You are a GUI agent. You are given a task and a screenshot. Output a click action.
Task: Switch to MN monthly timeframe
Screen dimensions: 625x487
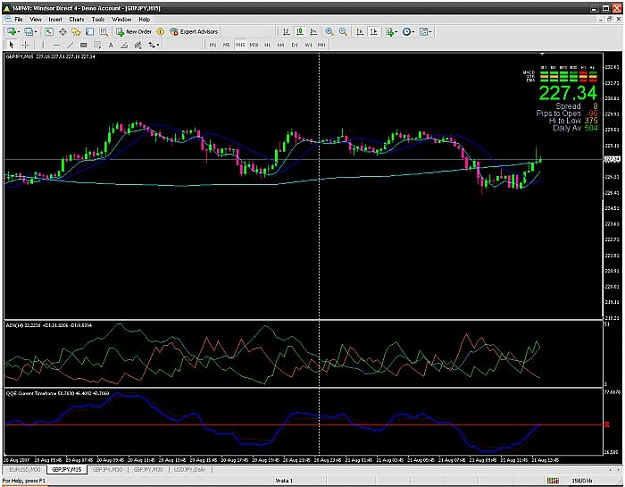click(322, 45)
